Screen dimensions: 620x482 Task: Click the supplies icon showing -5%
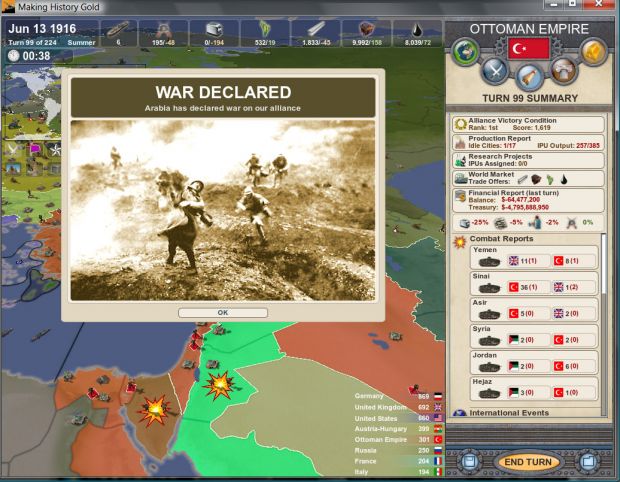(x=501, y=223)
